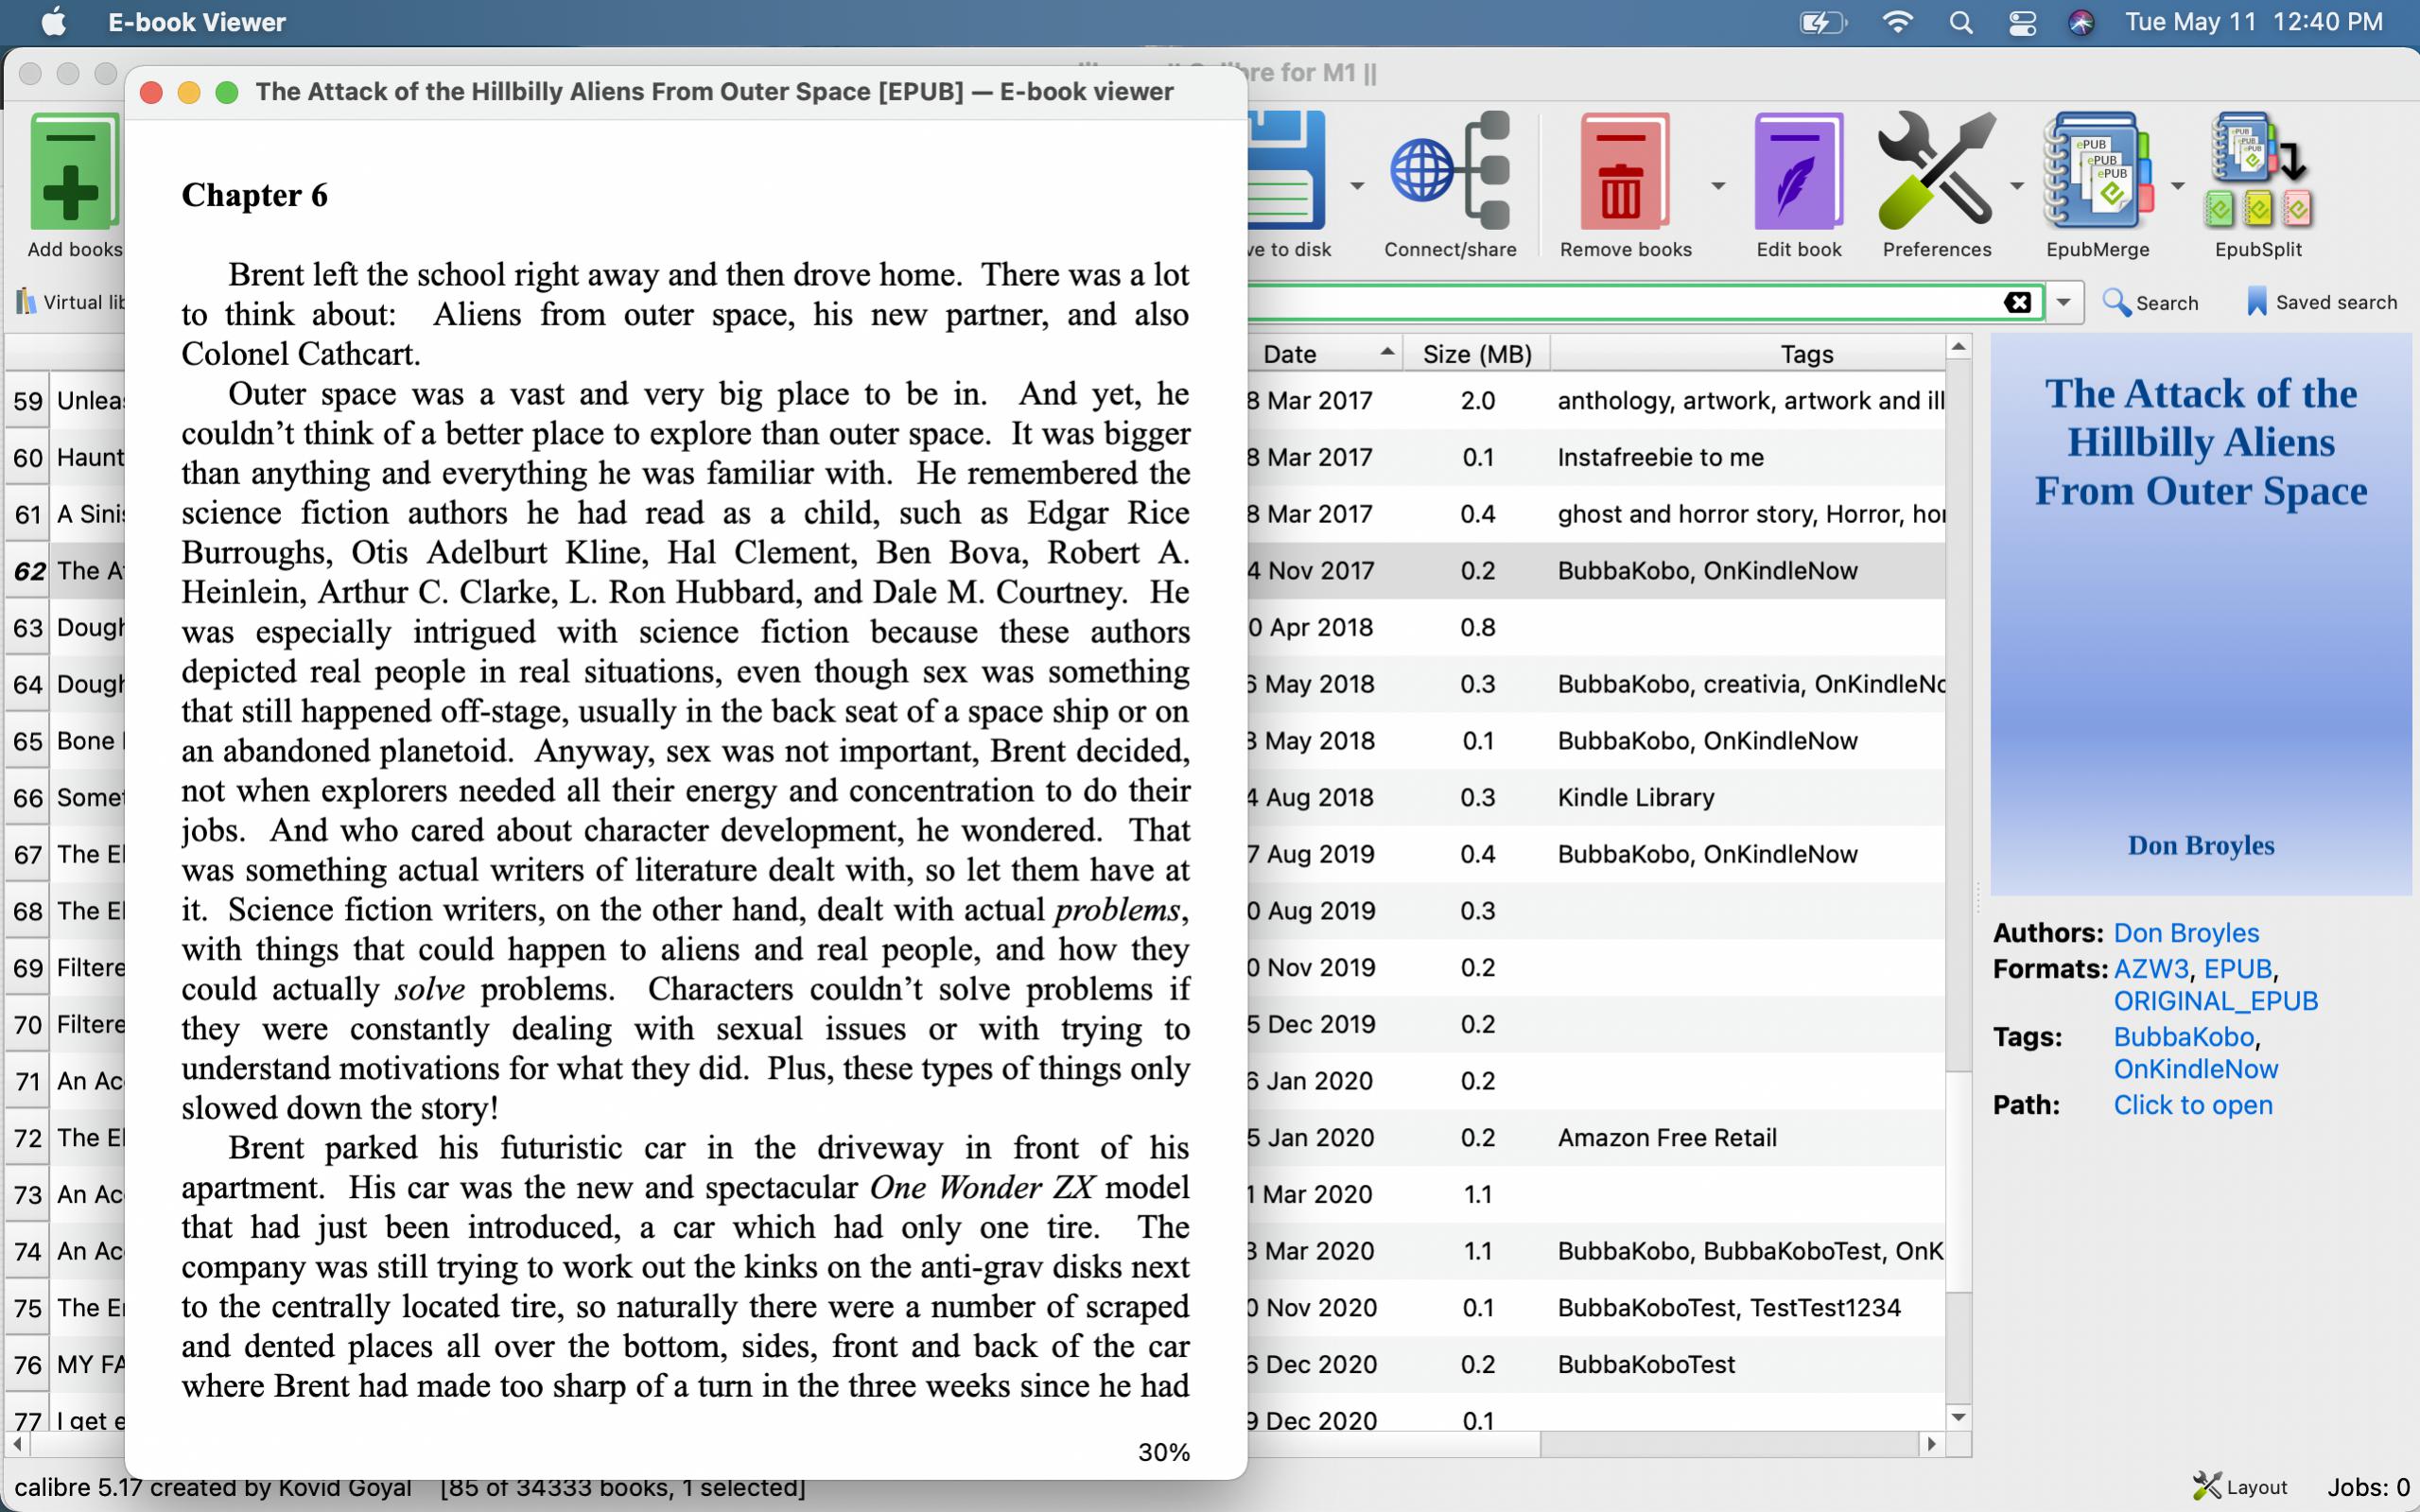This screenshot has width=2420, height=1512.
Task: Sort by Date column header
Action: coord(1323,353)
